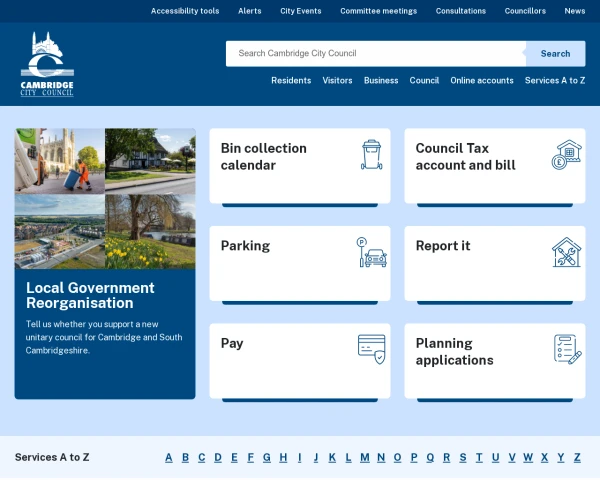Select letter P in Services A to Z

[x=413, y=458]
